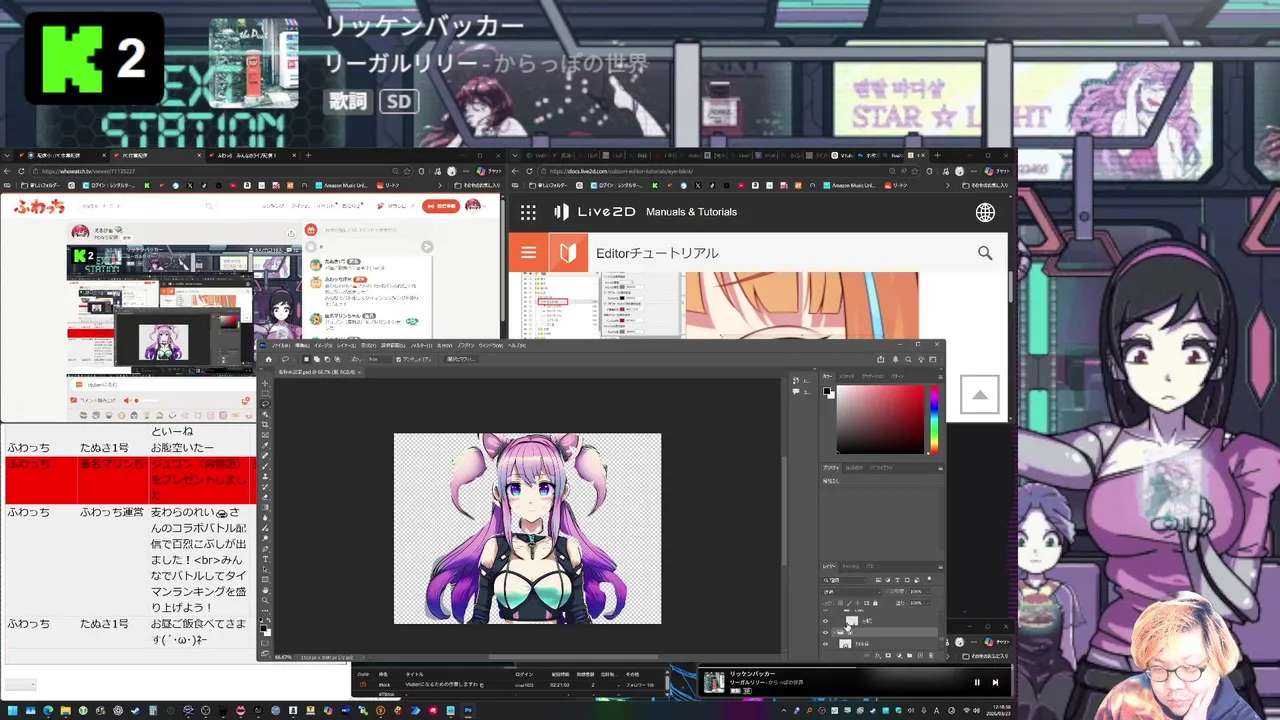This screenshot has width=1280, height=720.
Task: Click the Photoshop search magnifier icon
Action: coord(908,359)
